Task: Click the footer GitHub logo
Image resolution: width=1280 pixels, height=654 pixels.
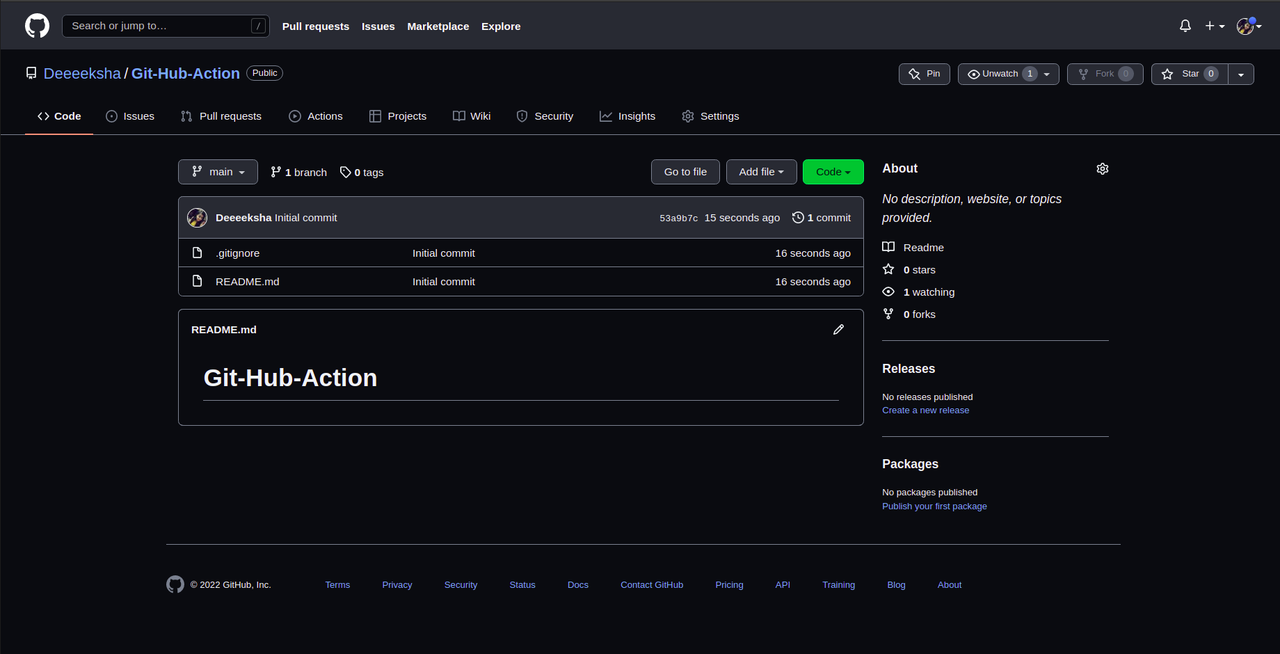Action: [175, 585]
